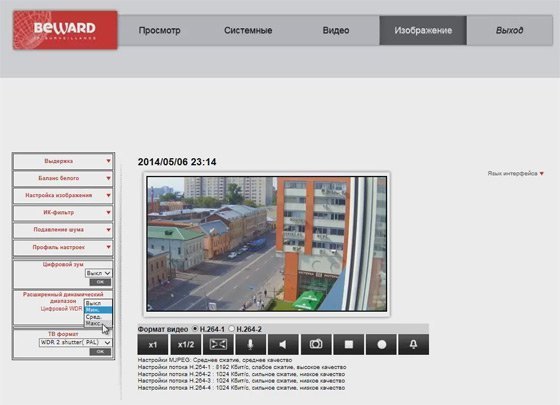Screen dimensions: 560x405
Task: Take a snapshot with the camera icon
Action: pos(316,344)
